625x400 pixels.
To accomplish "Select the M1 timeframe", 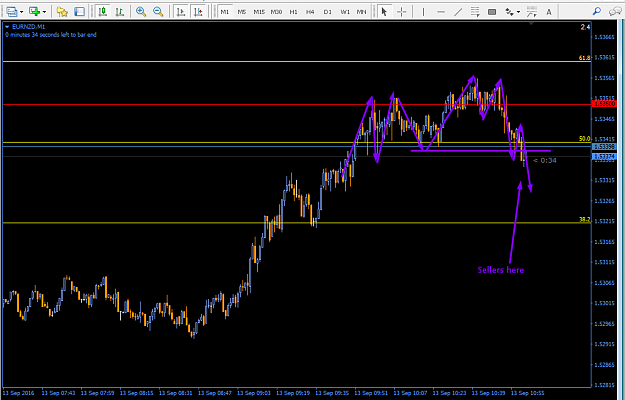I will point(225,12).
